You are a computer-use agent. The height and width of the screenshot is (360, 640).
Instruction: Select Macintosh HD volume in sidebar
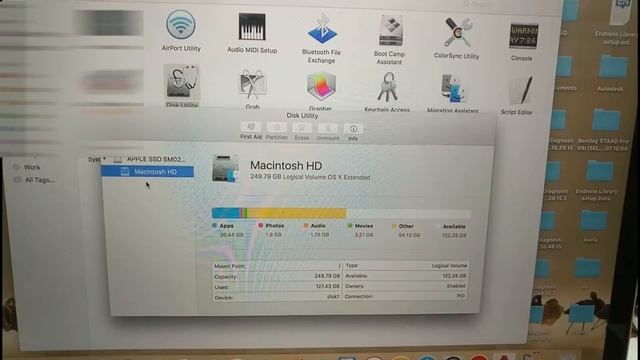tap(147, 172)
